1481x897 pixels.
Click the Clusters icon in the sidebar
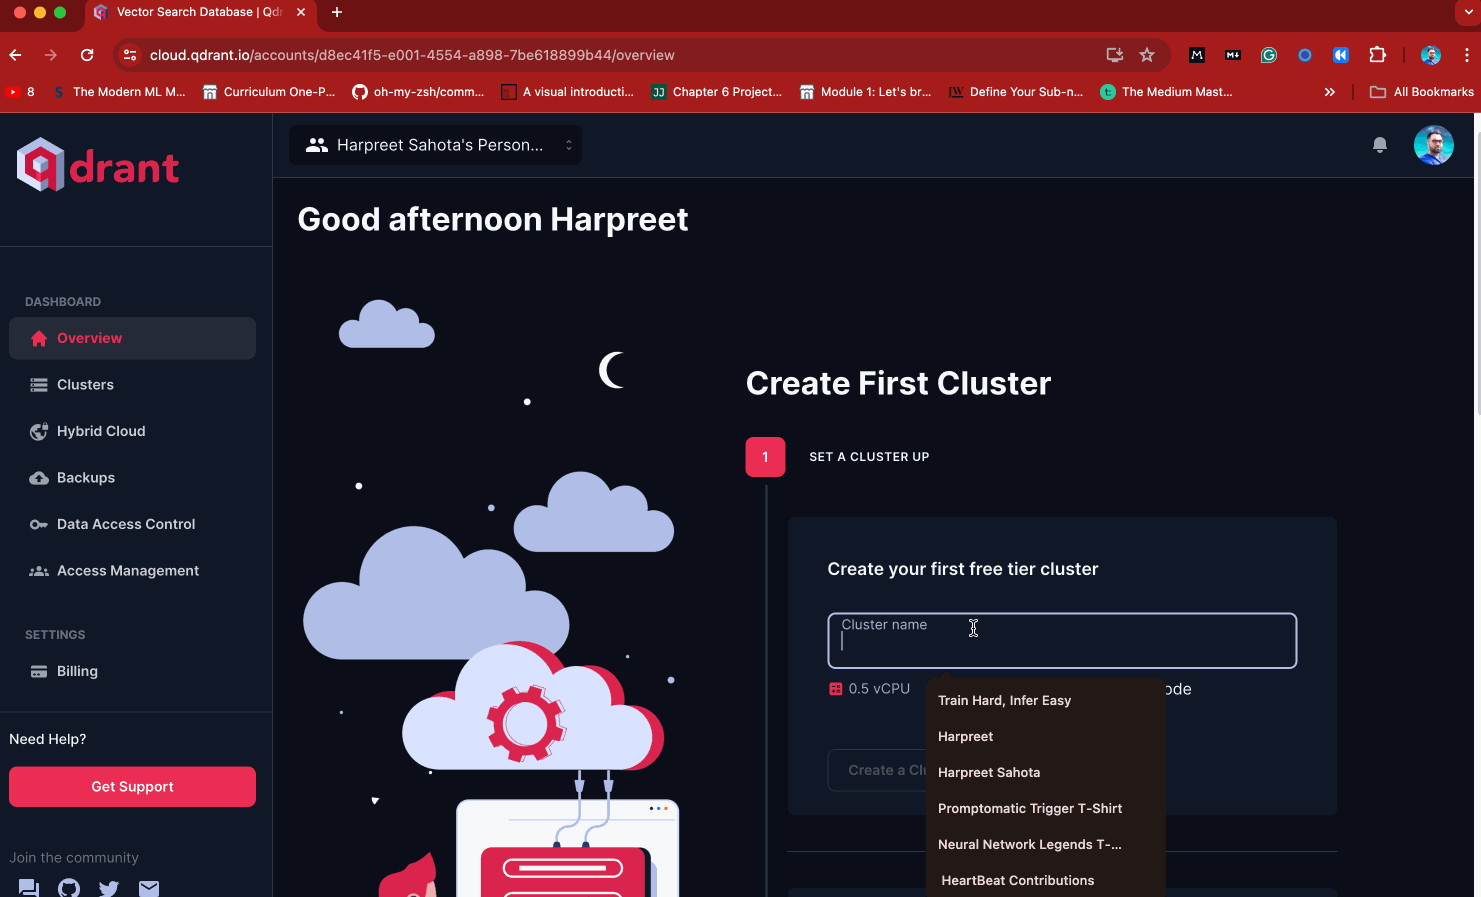coord(39,385)
